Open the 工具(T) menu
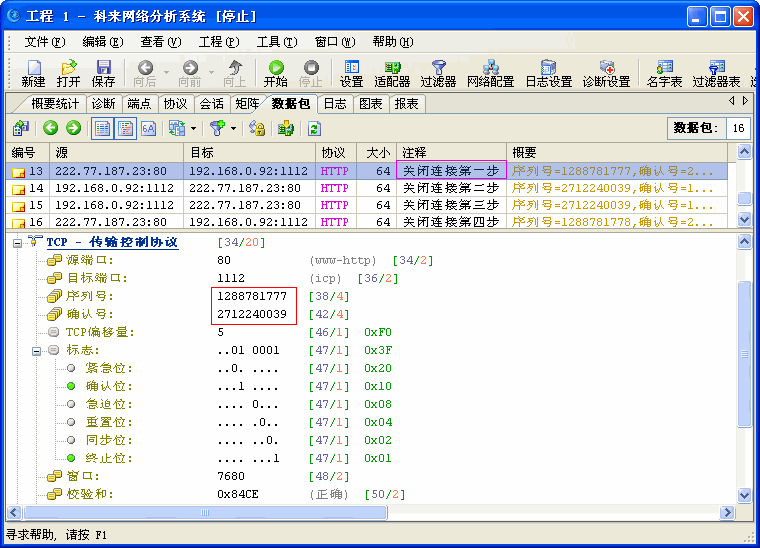 coord(277,42)
